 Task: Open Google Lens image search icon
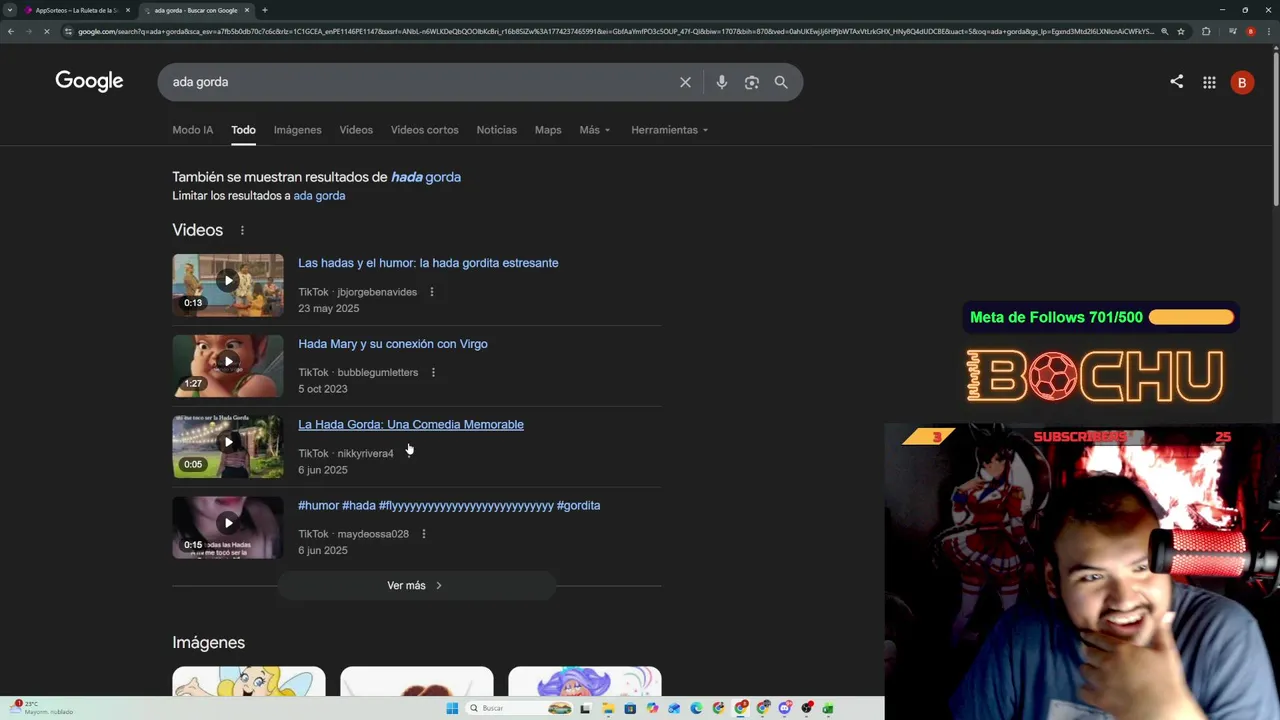point(752,82)
